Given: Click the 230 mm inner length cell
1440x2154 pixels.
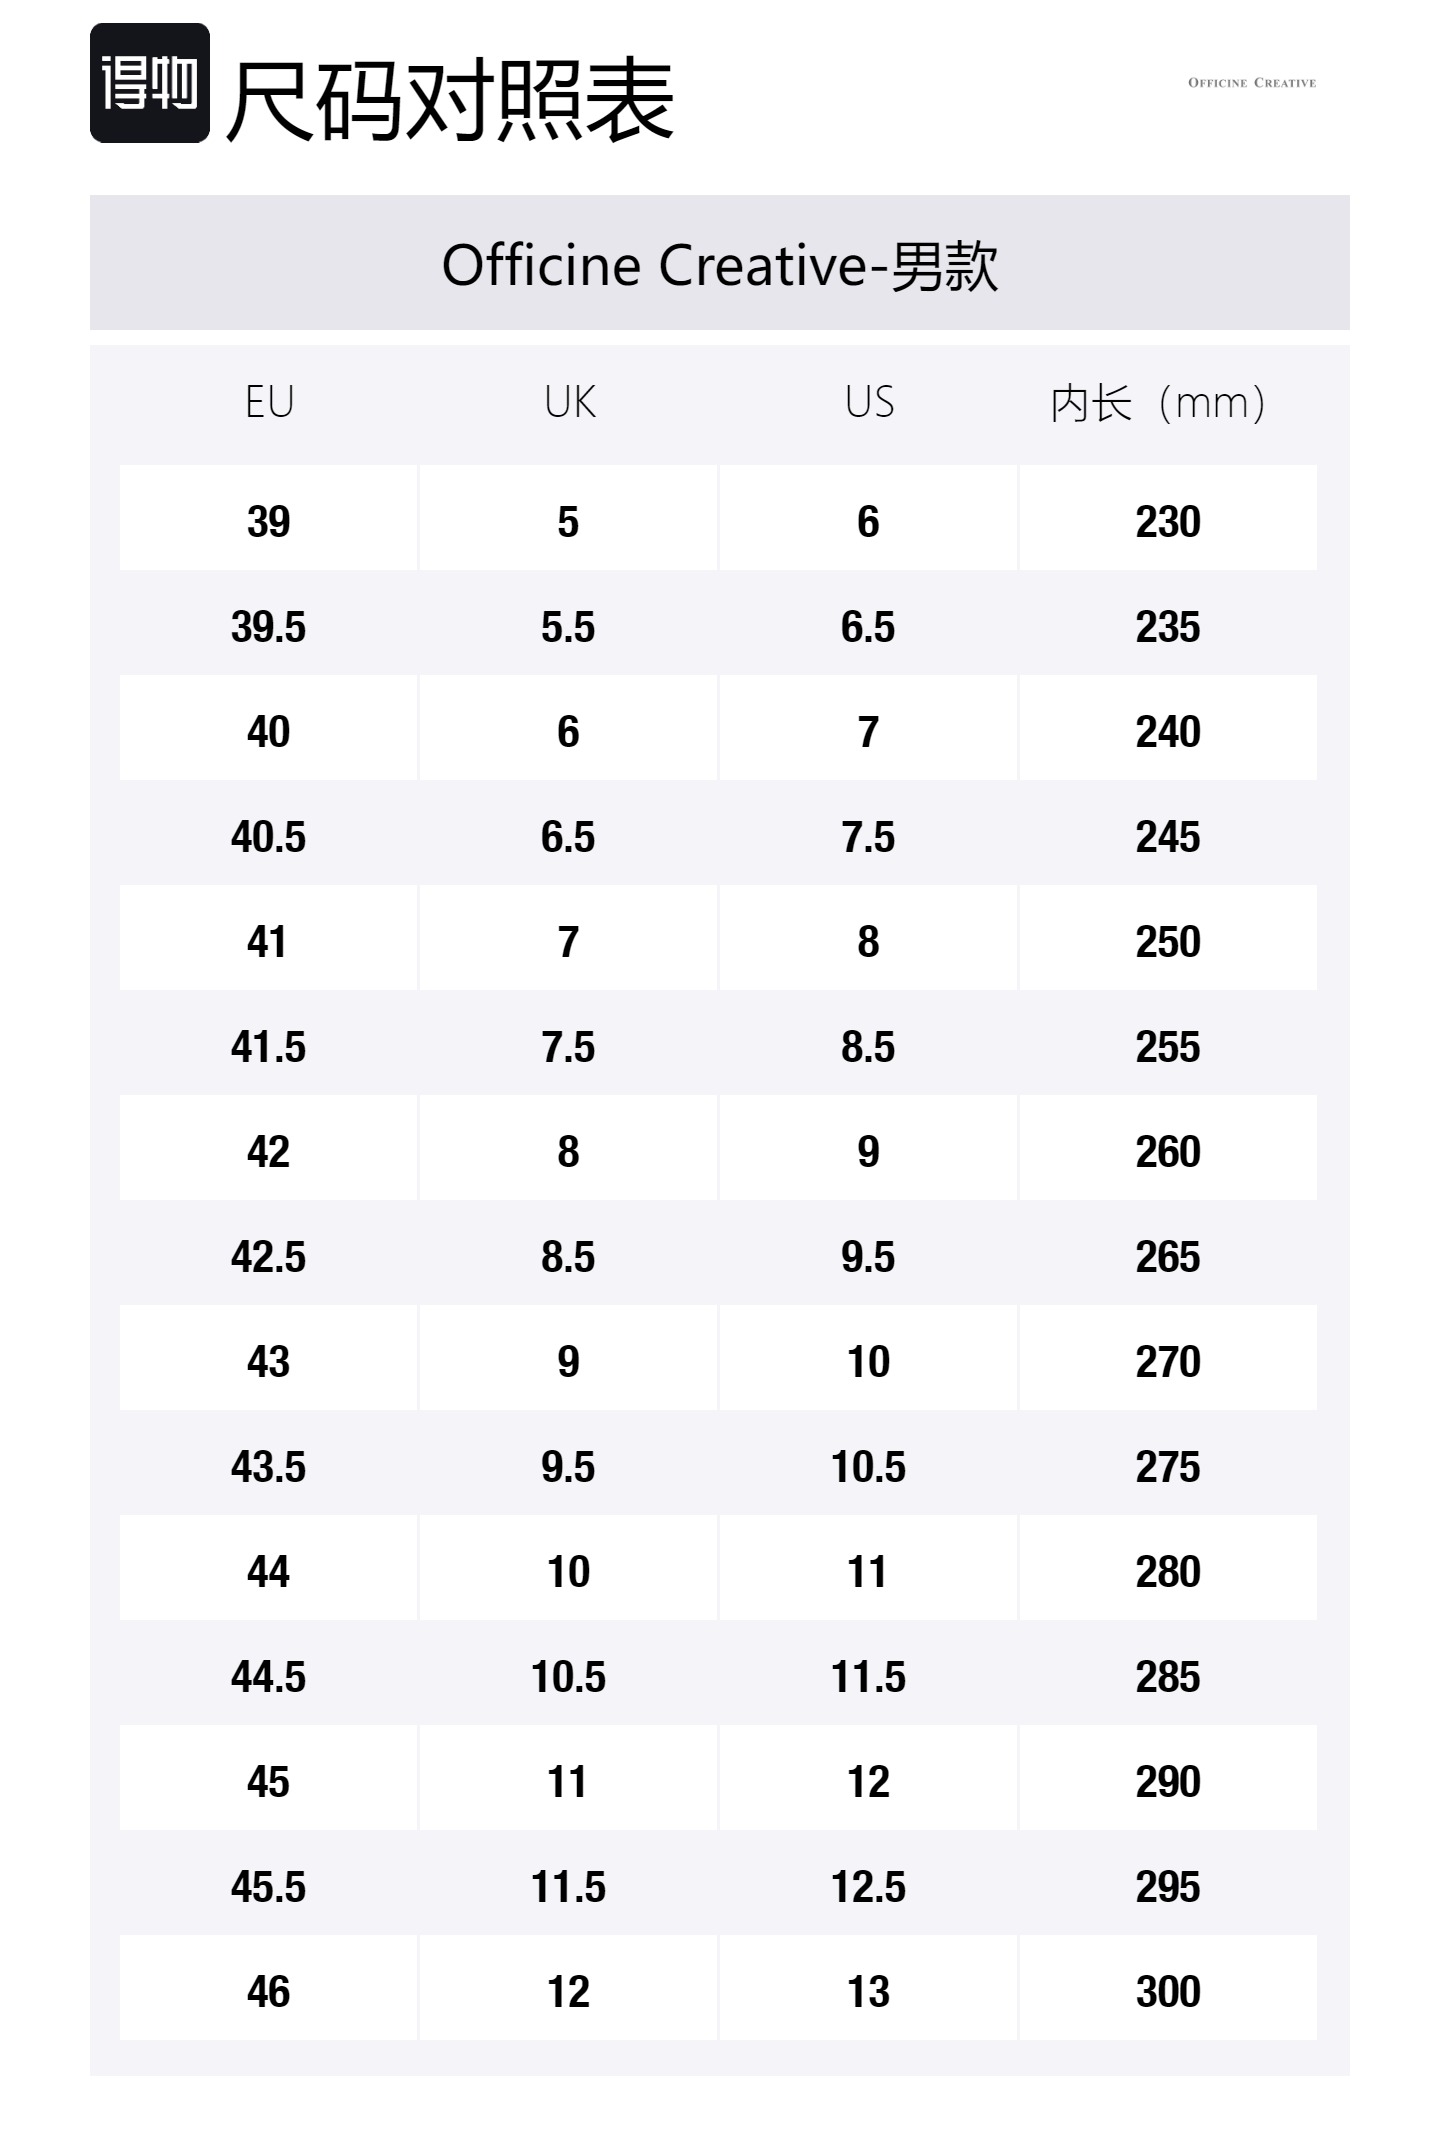Looking at the screenshot, I should point(1167,521).
